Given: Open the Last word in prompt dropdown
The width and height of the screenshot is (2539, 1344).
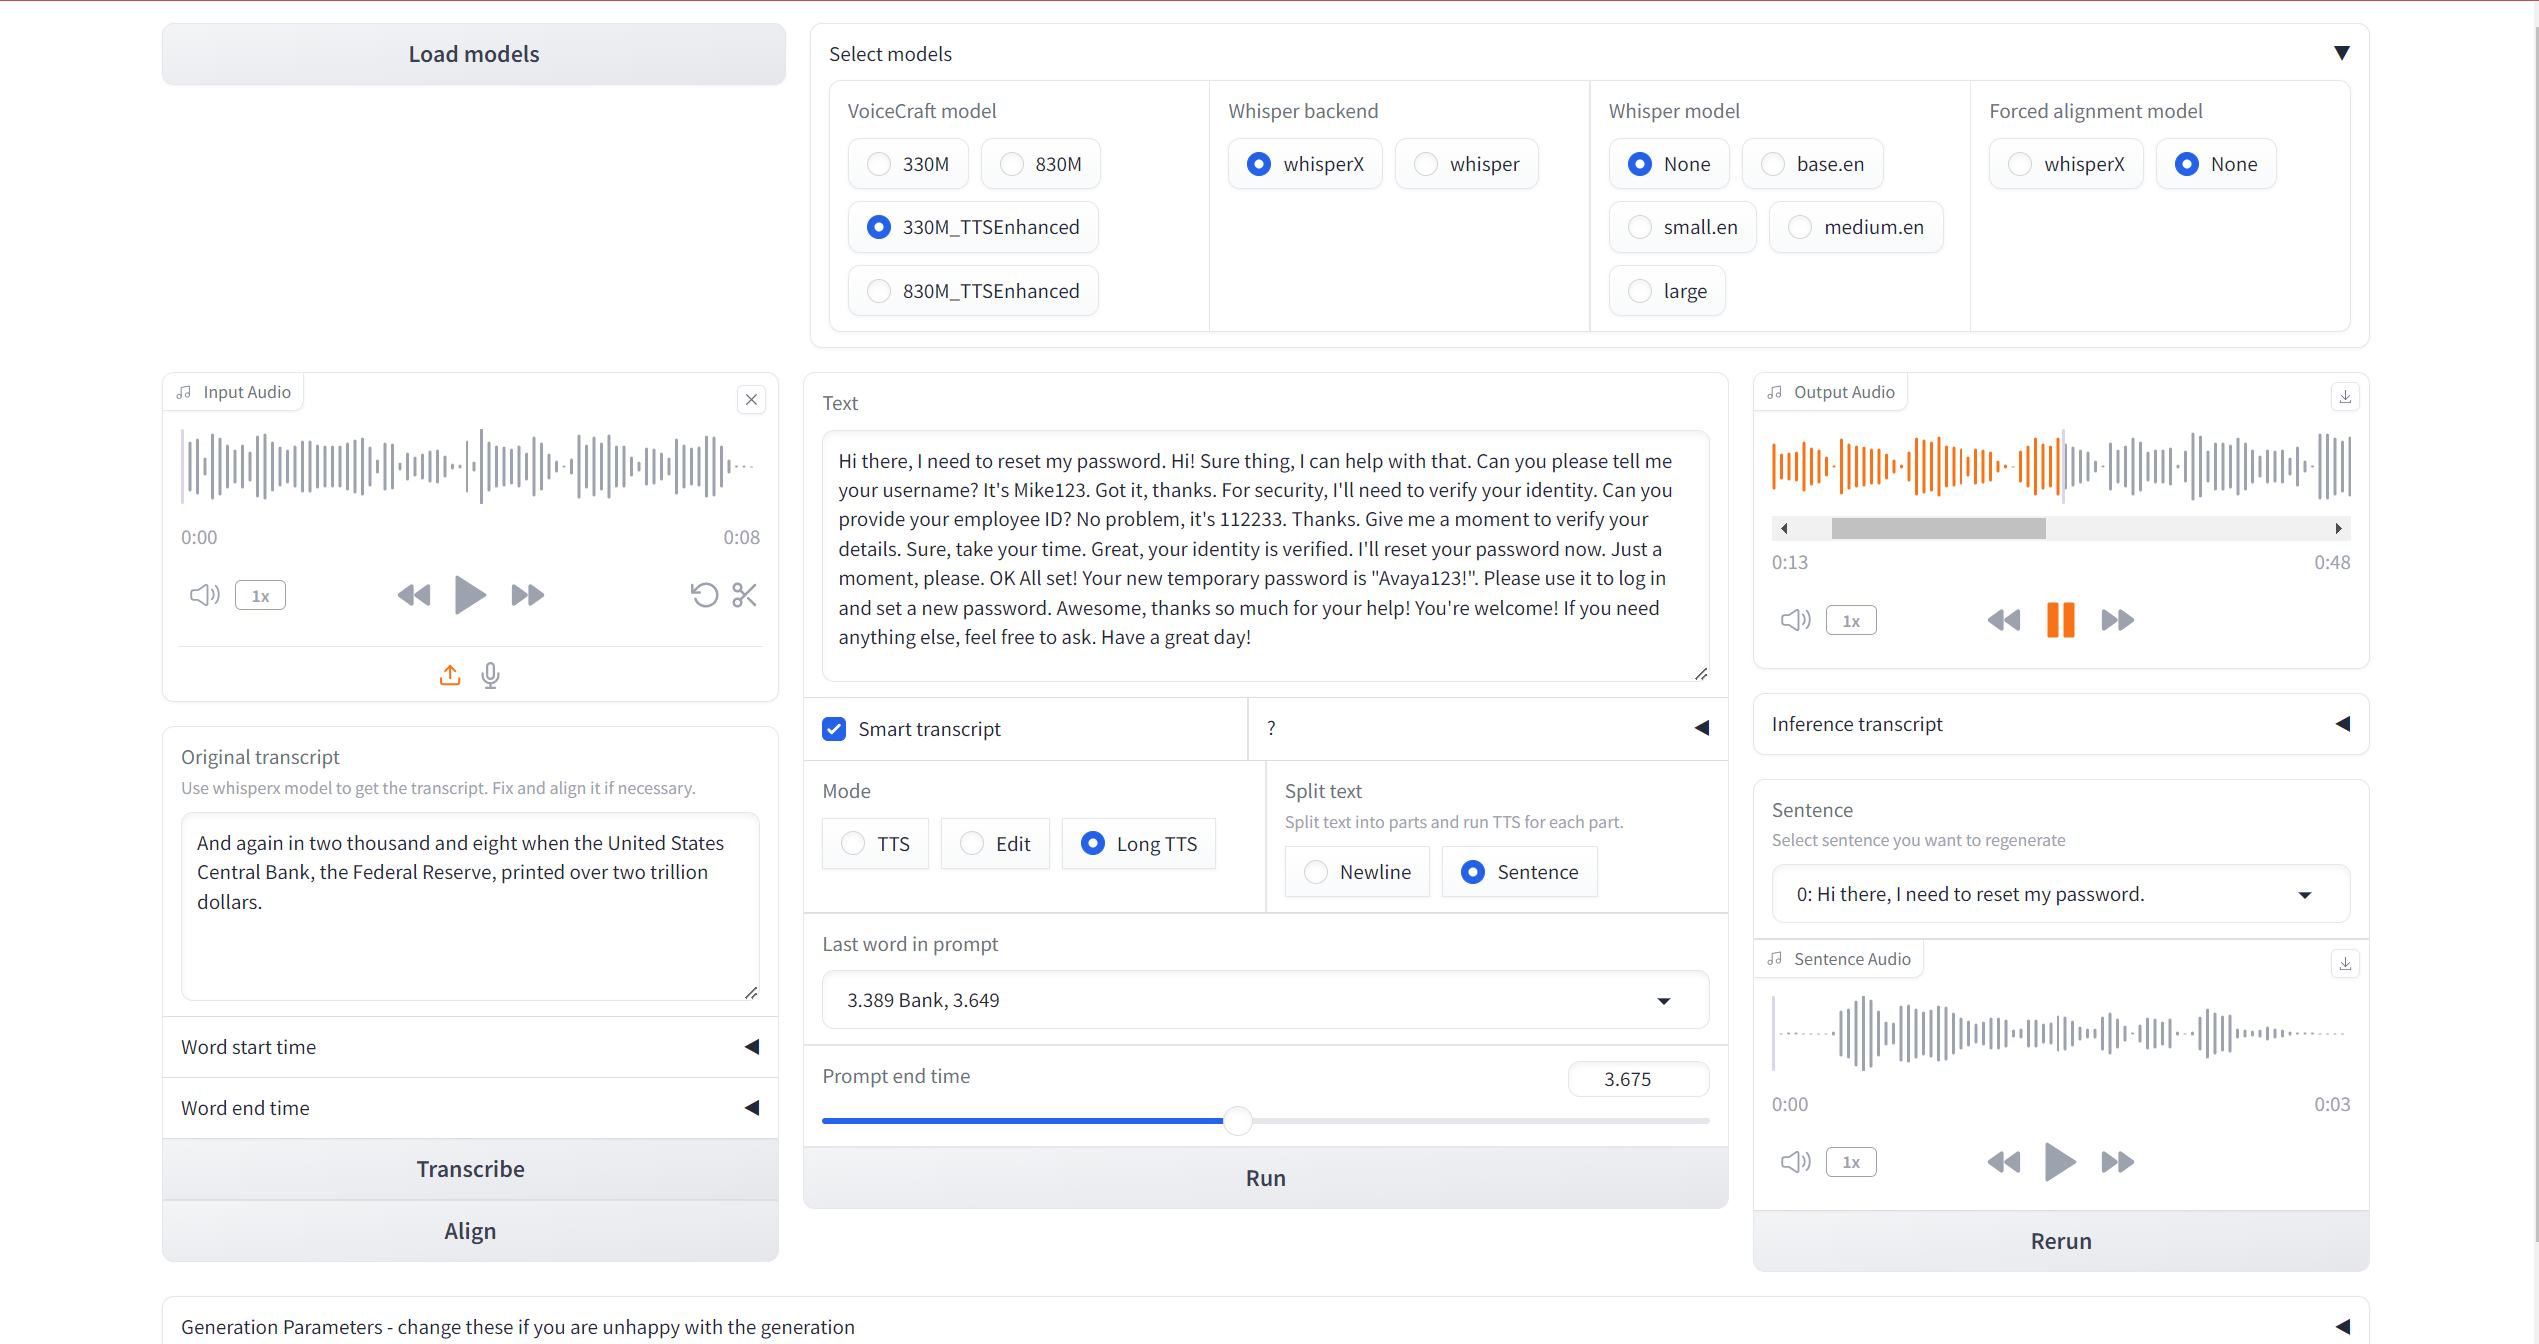Looking at the screenshot, I should [x=1265, y=1000].
